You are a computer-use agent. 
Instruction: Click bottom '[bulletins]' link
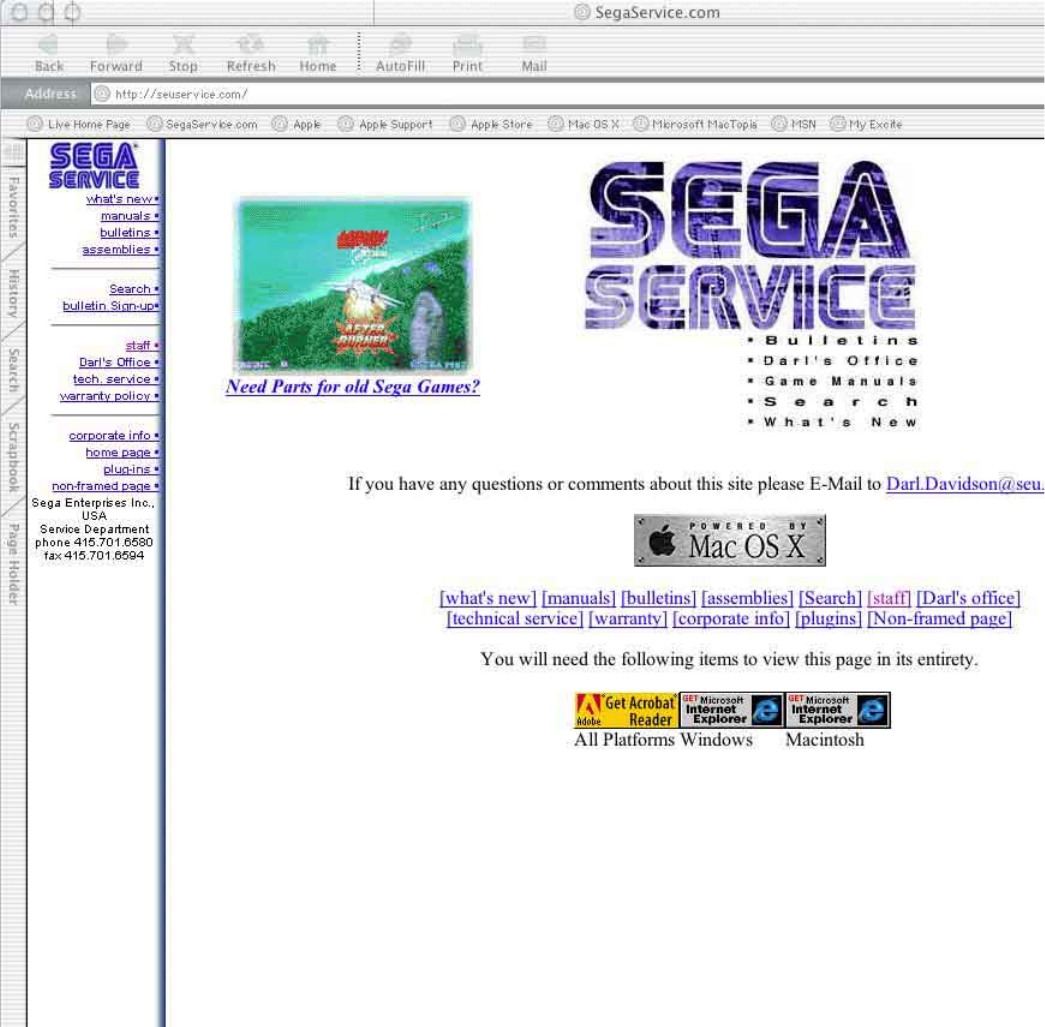point(658,598)
